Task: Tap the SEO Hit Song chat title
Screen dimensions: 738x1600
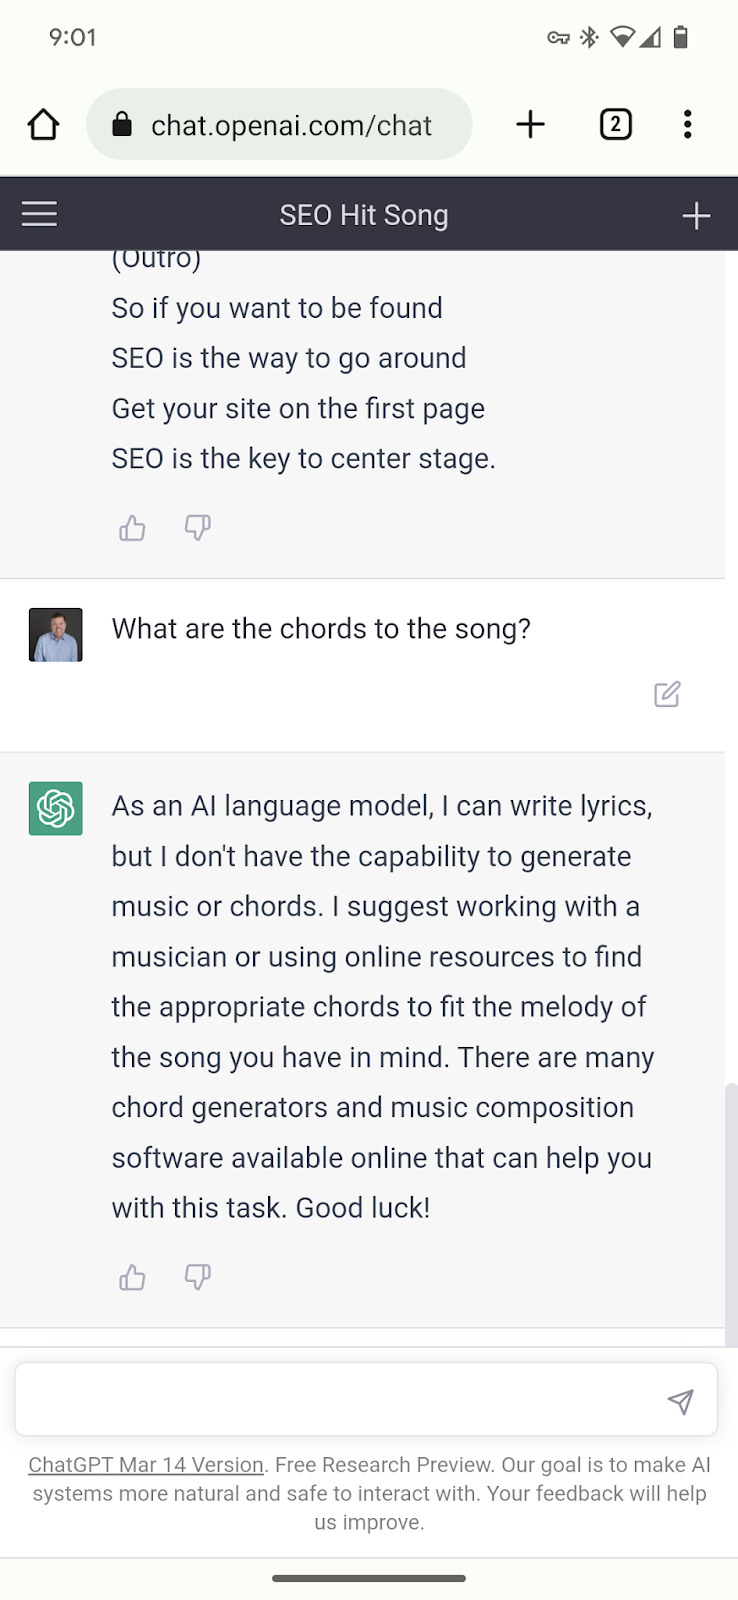Action: click(364, 215)
